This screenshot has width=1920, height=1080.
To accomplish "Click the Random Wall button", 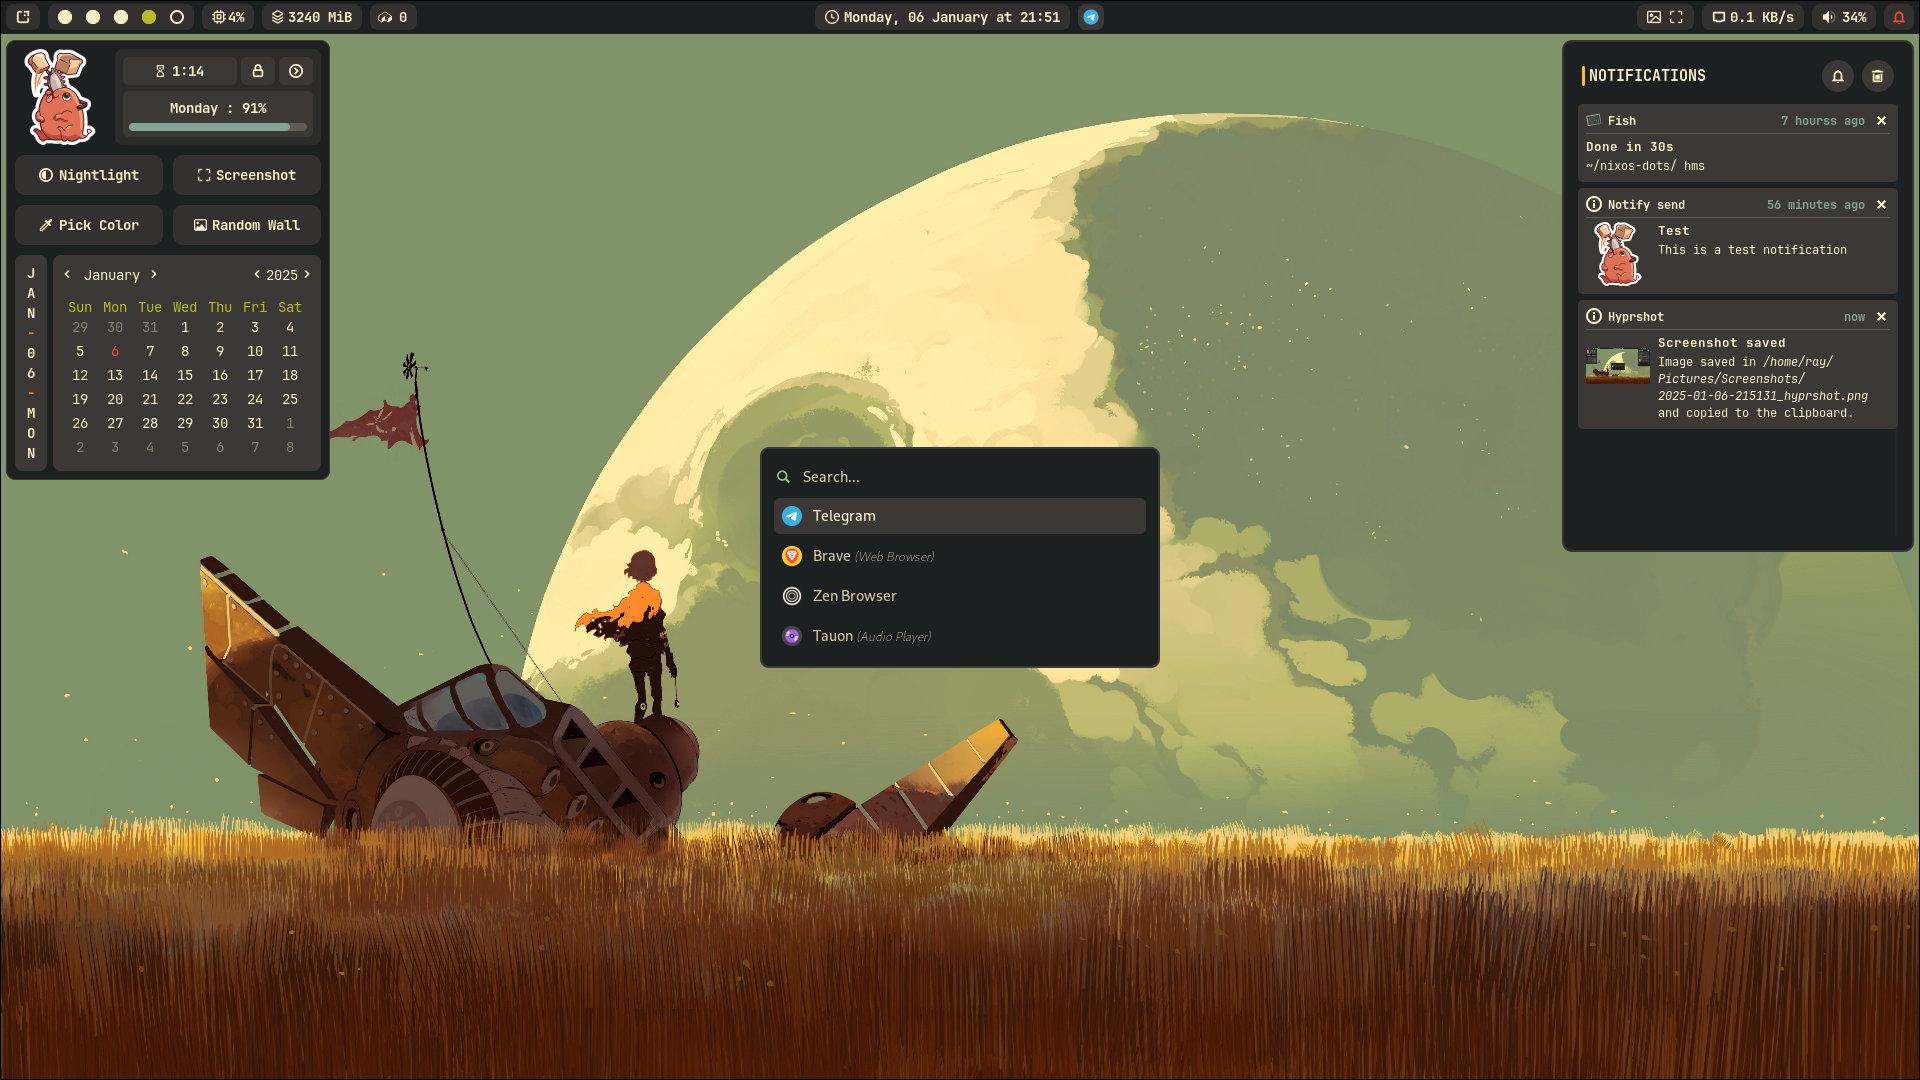I will tap(247, 225).
